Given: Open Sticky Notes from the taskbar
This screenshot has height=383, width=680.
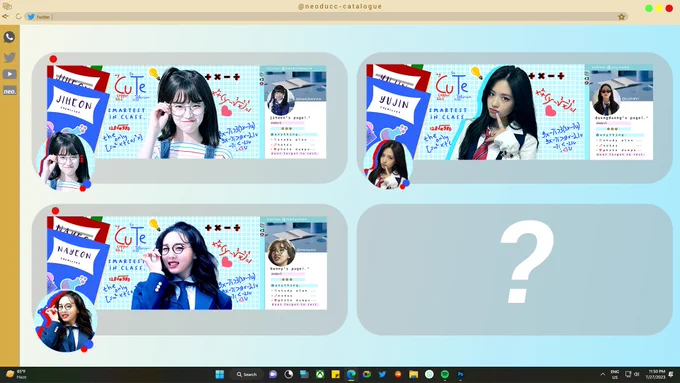Looking at the screenshot, I should pos(335,374).
